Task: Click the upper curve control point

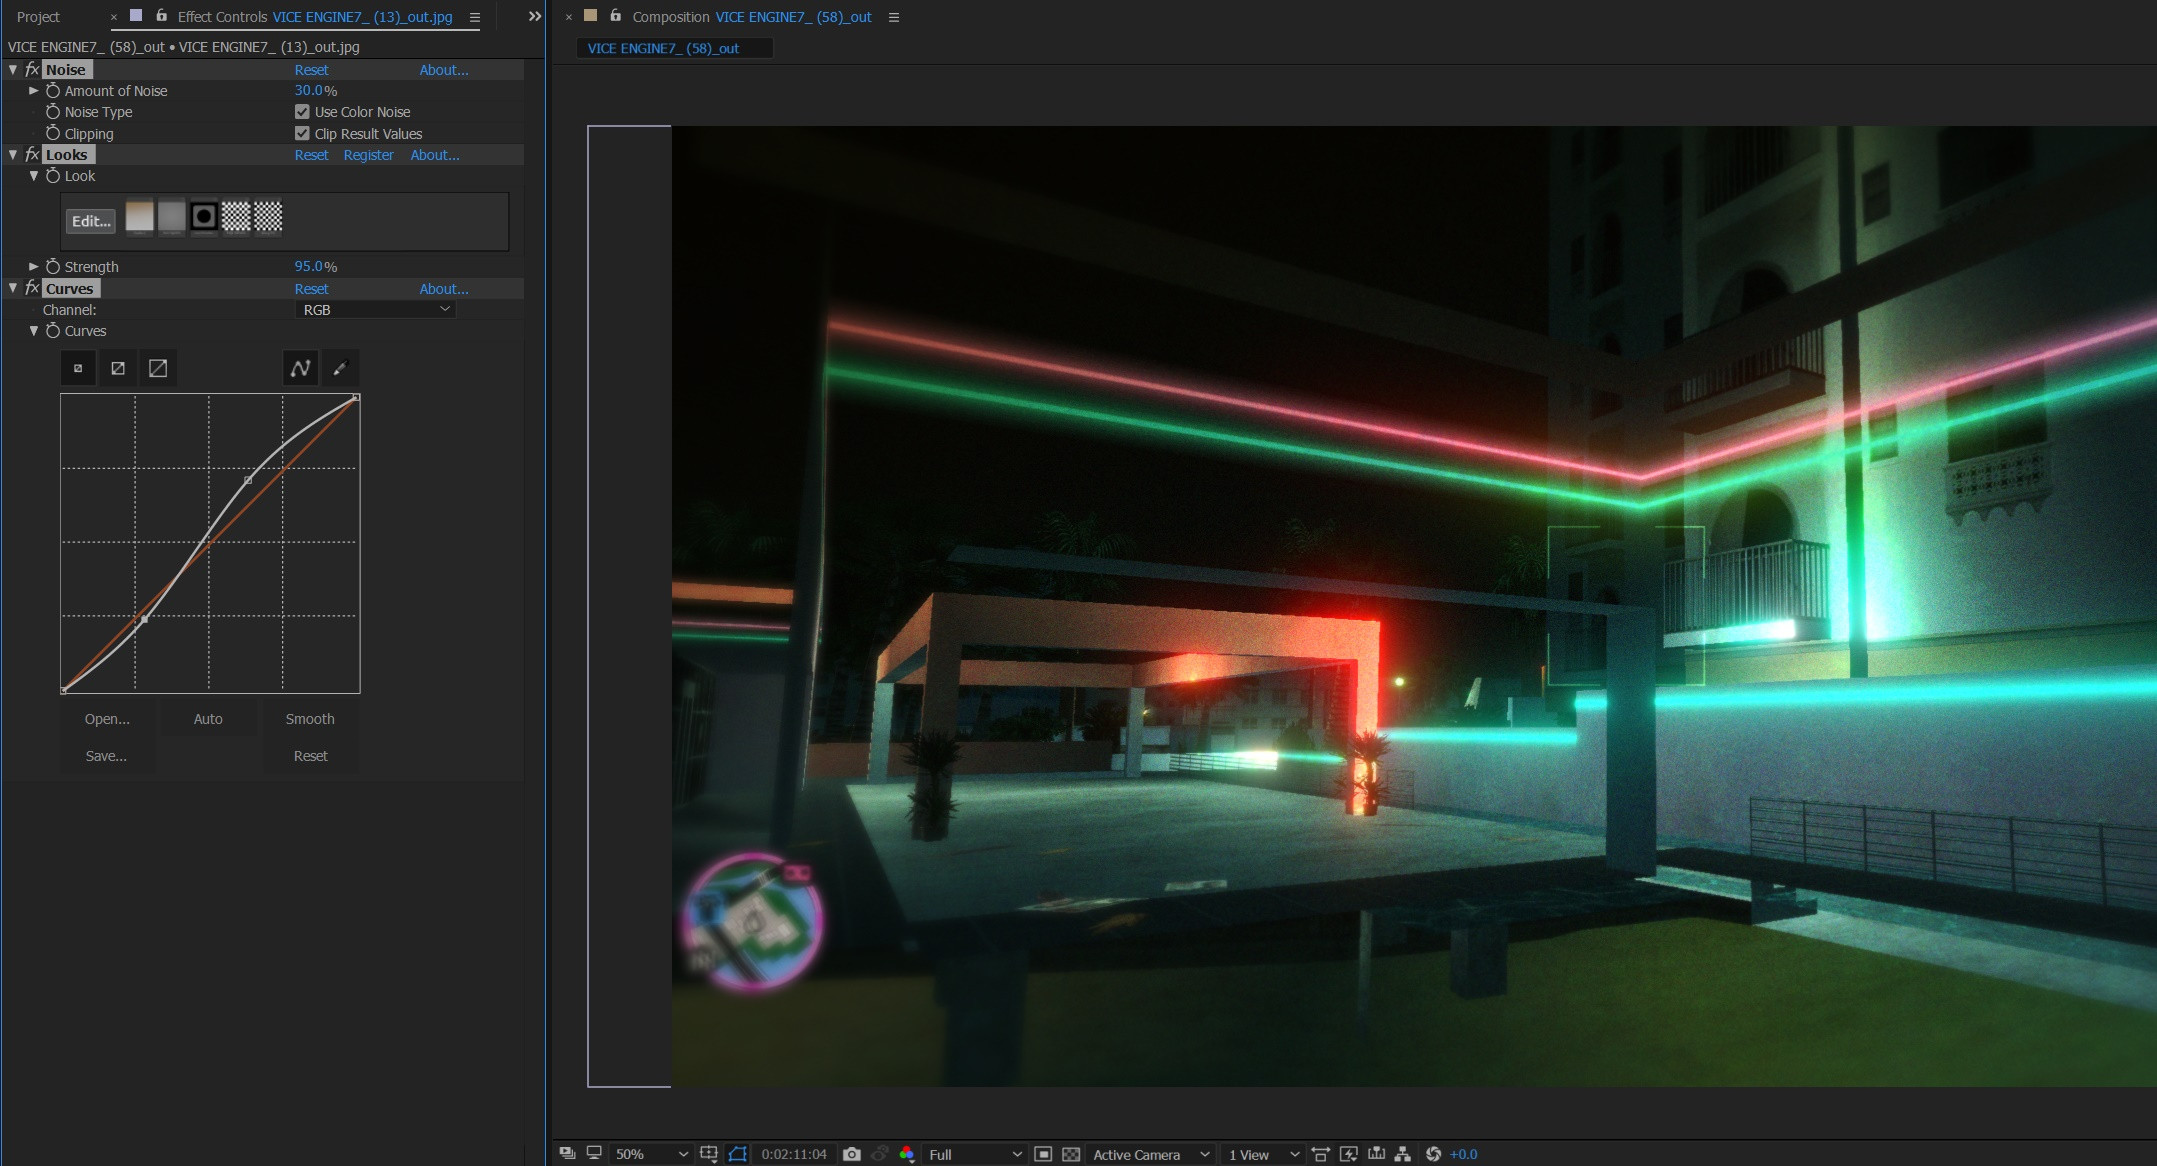Action: click(x=249, y=481)
